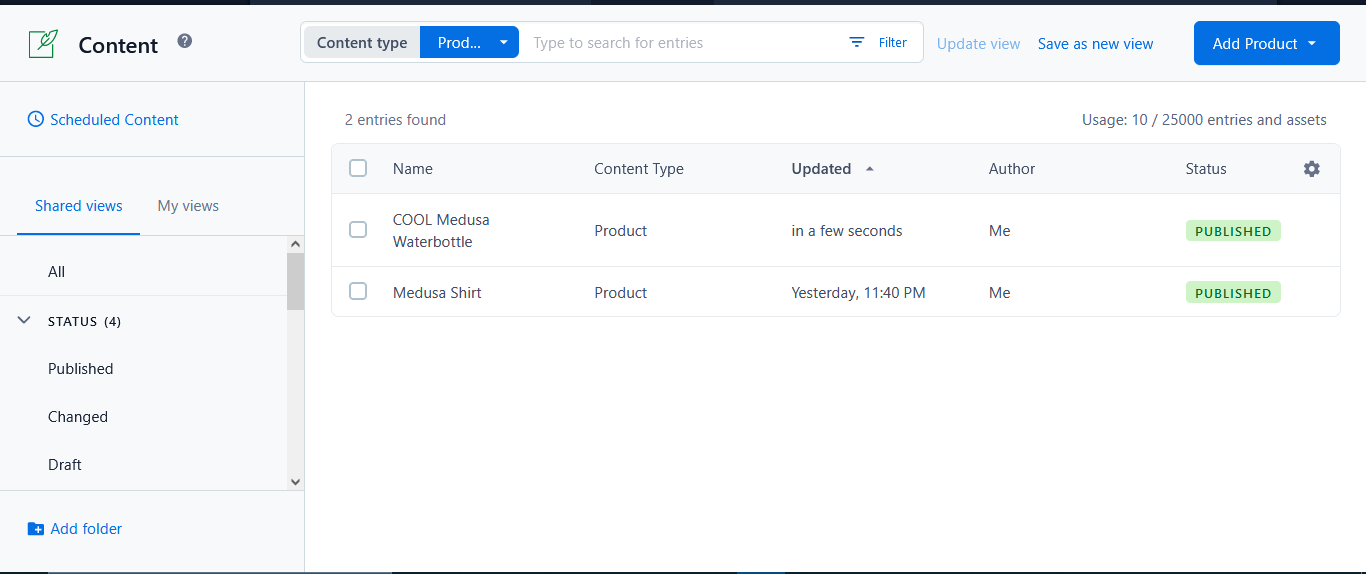Collapse the STATUS (4) section chevron
The image size is (1366, 574).
tap(25, 321)
